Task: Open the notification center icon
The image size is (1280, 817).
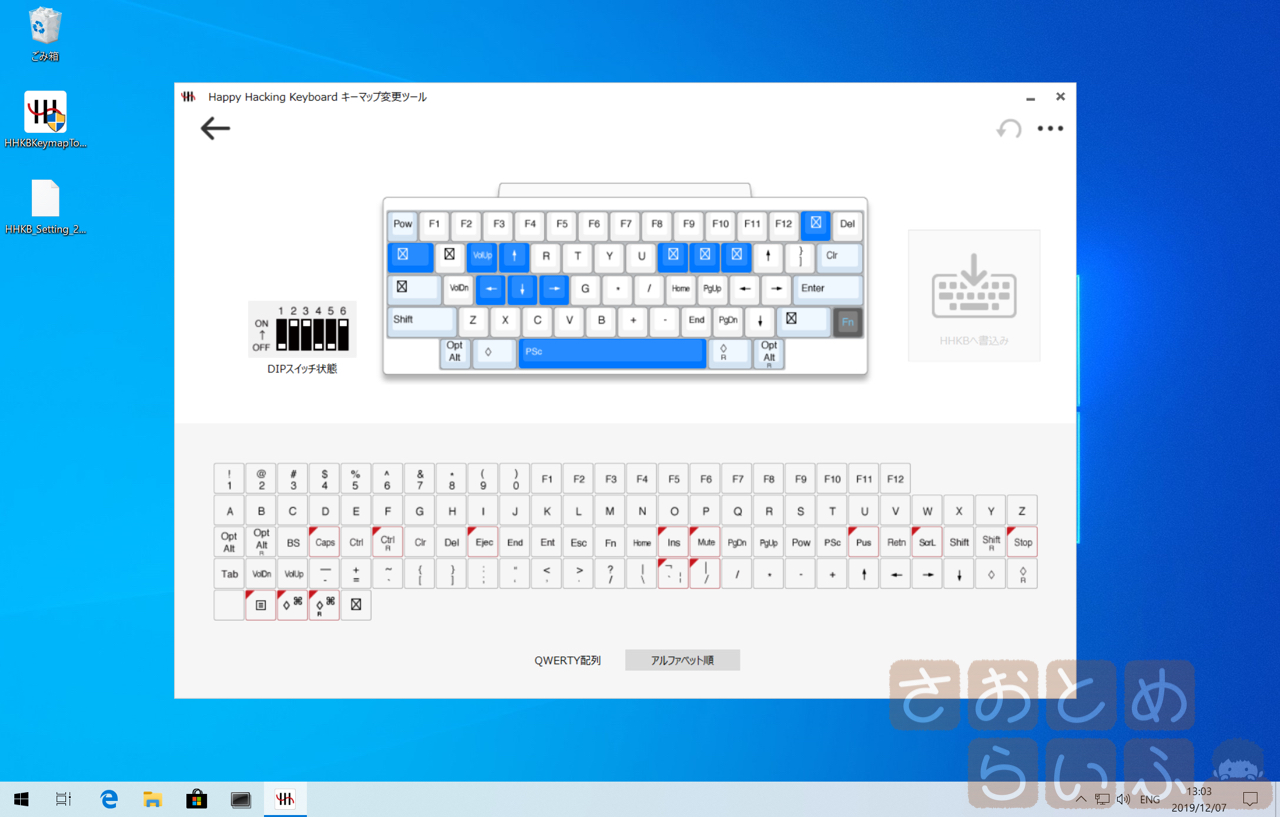Action: point(1250,799)
